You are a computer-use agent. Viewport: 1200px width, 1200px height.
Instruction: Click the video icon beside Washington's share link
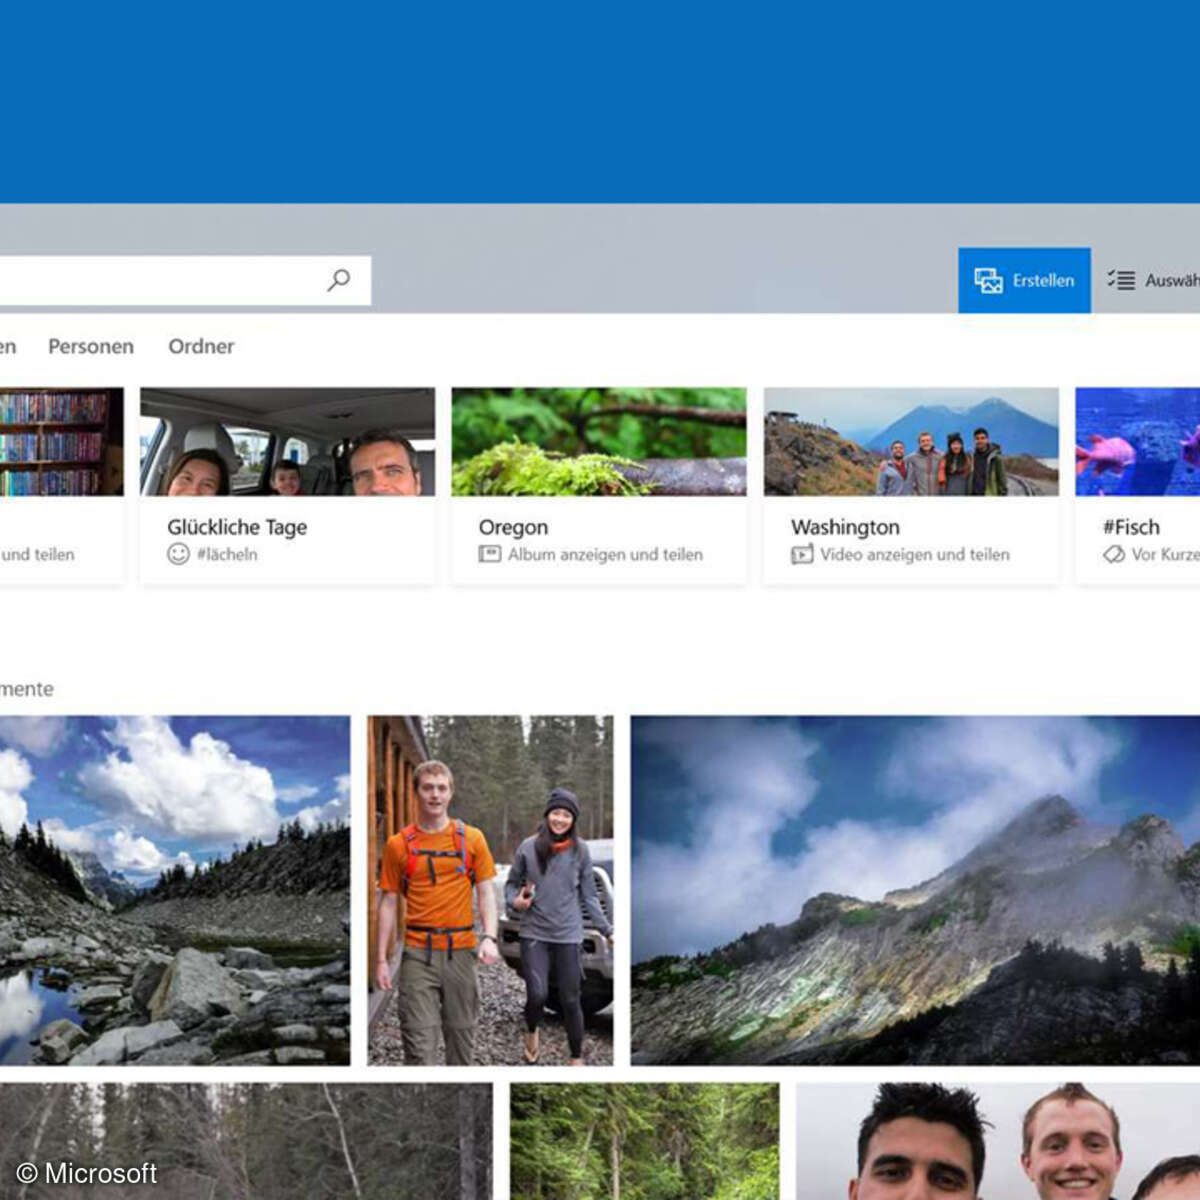click(x=801, y=554)
